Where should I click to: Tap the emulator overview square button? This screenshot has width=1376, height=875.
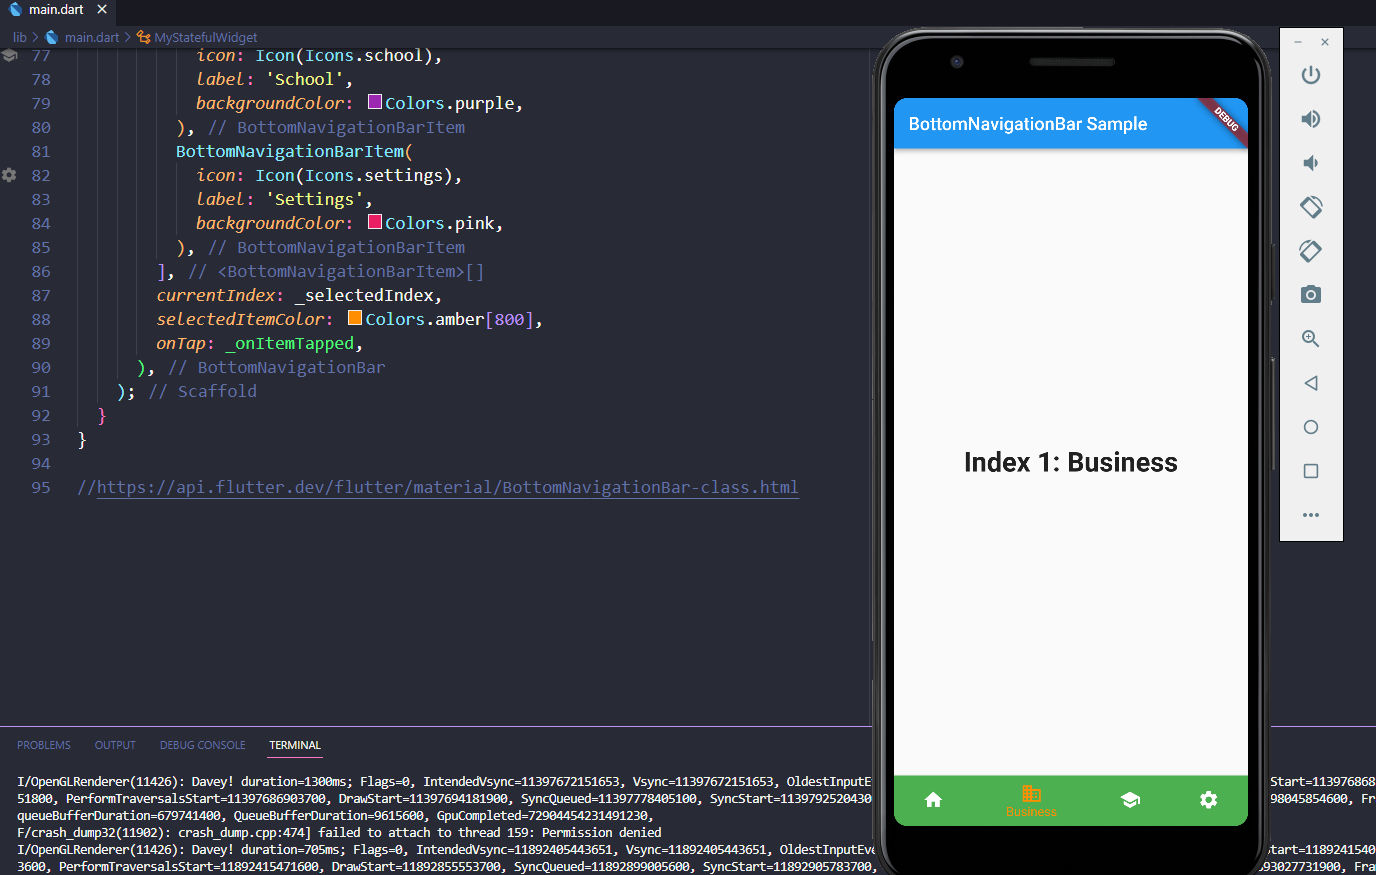[x=1311, y=471]
